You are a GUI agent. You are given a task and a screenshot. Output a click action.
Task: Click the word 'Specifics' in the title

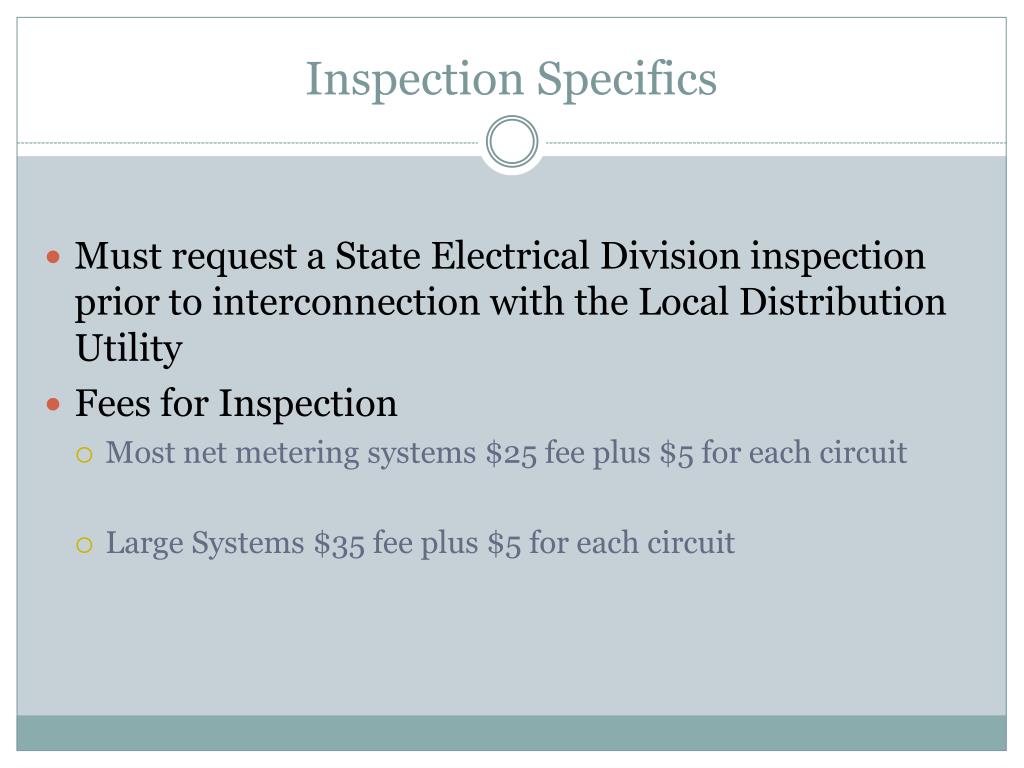point(627,80)
